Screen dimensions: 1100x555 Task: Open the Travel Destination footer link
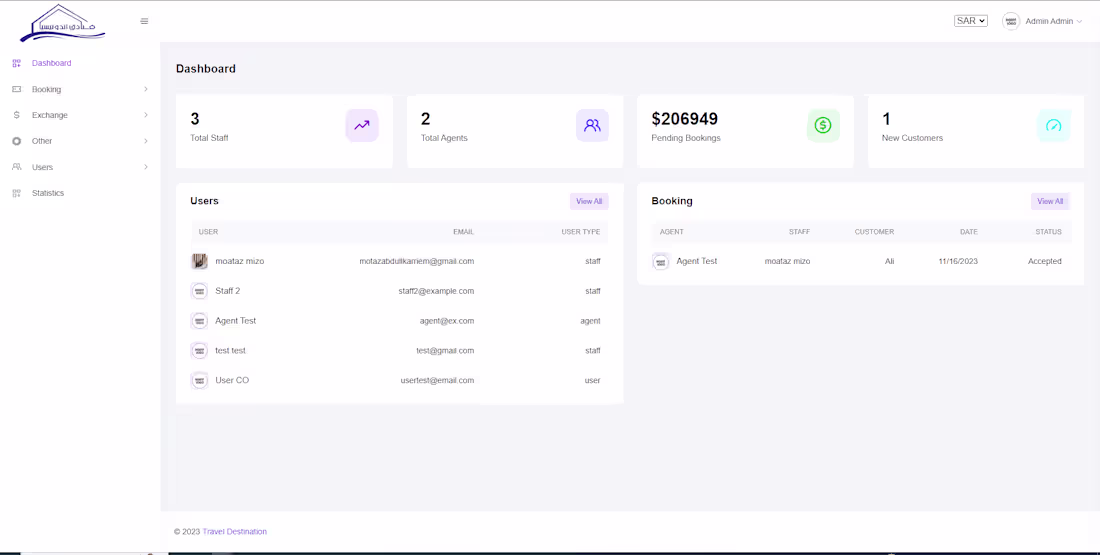coord(234,532)
